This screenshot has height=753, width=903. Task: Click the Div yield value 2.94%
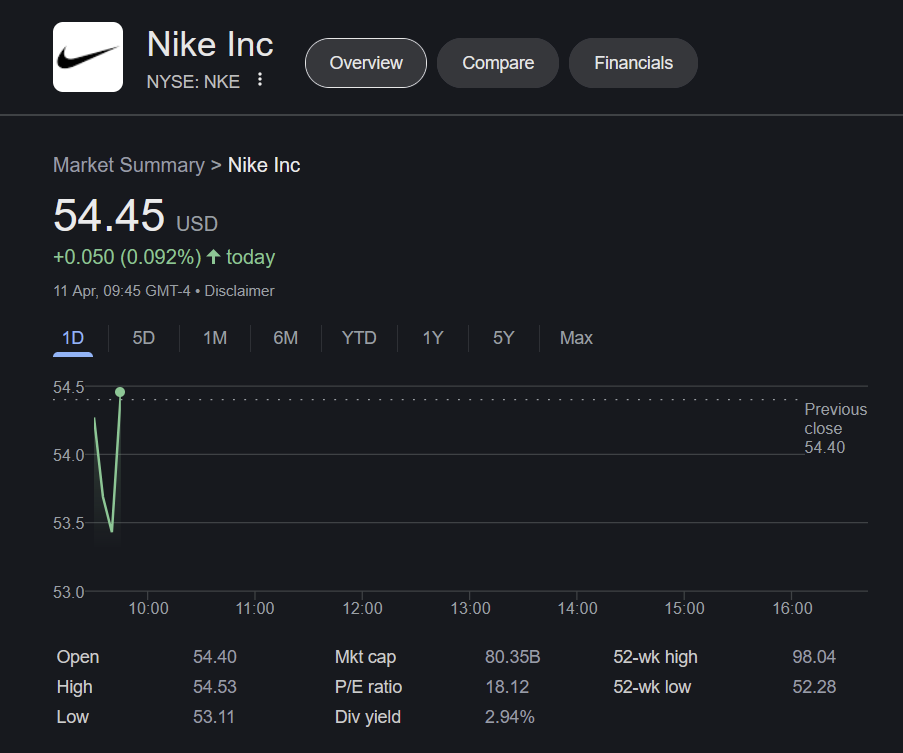coord(510,717)
